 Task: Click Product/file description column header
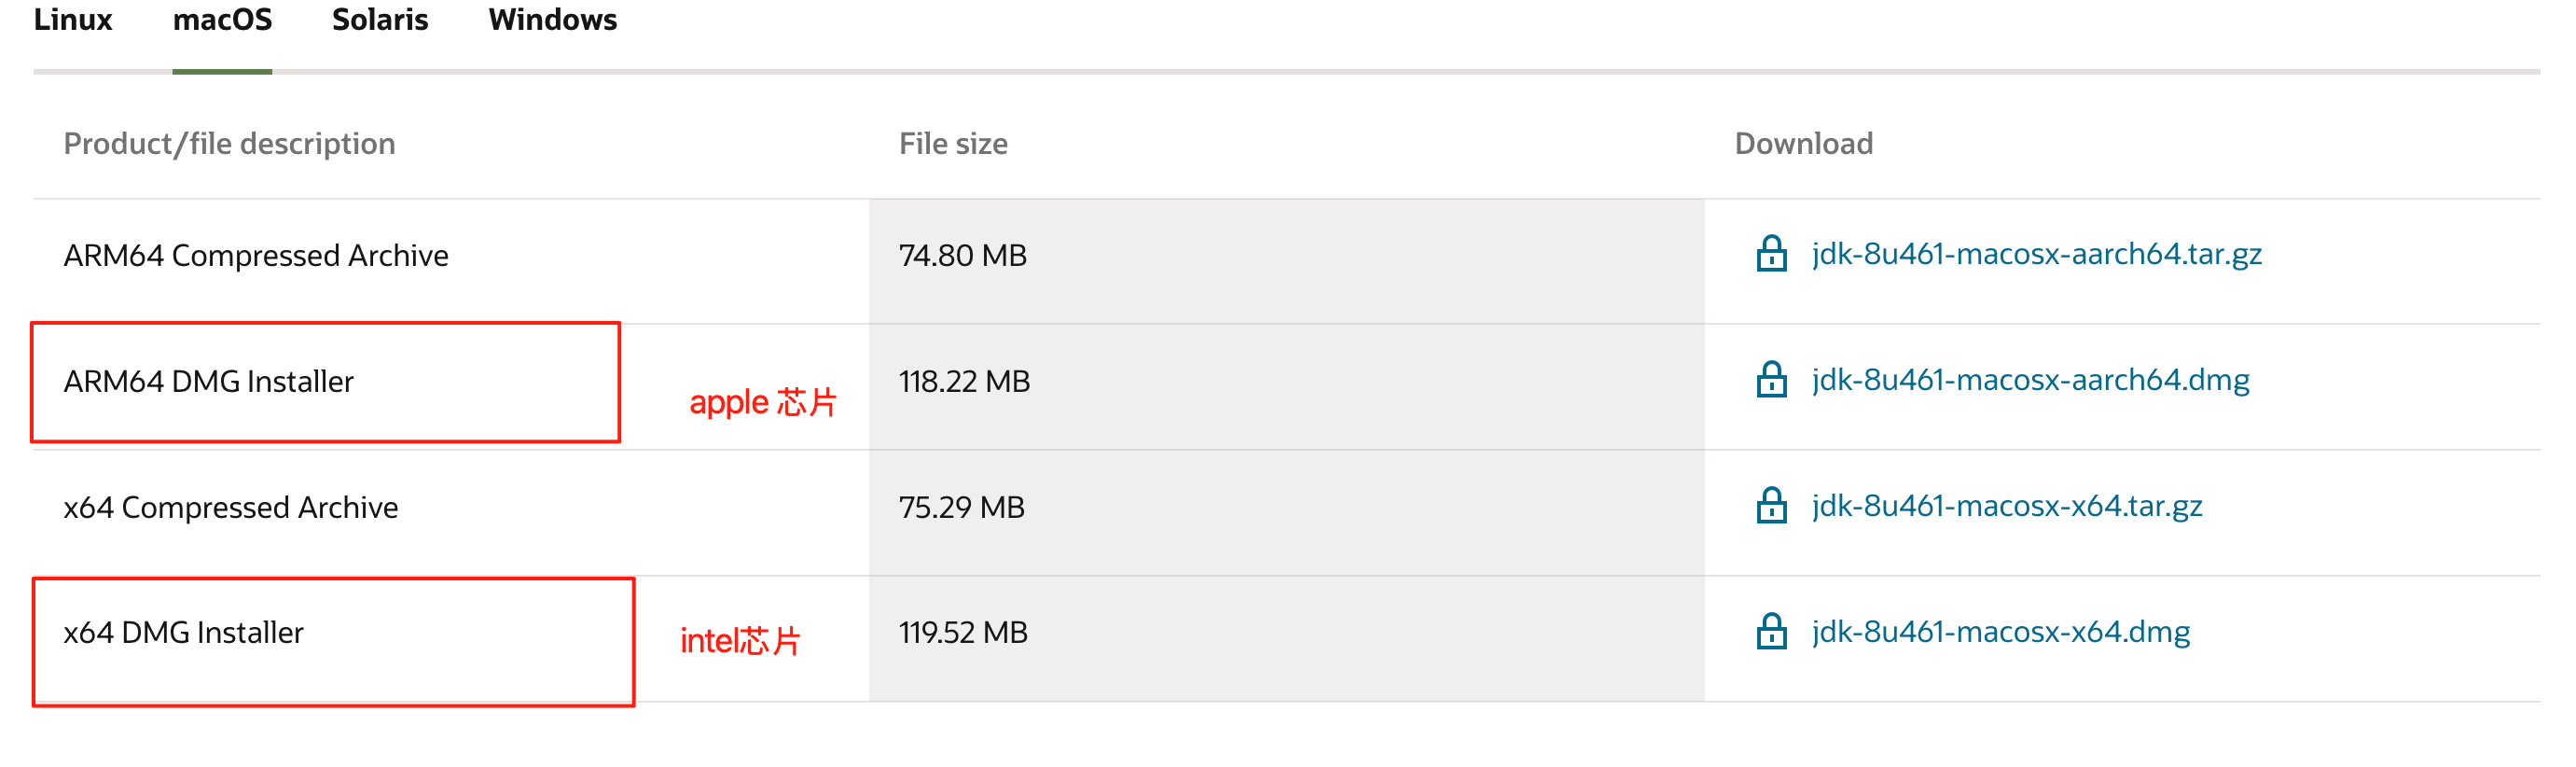[x=229, y=144]
